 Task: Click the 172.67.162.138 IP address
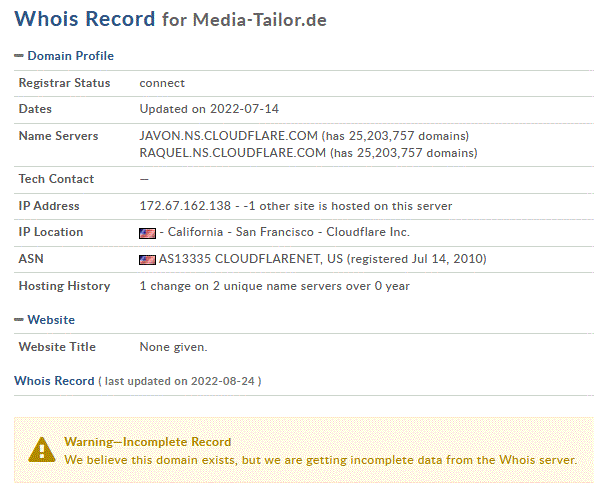coord(185,206)
